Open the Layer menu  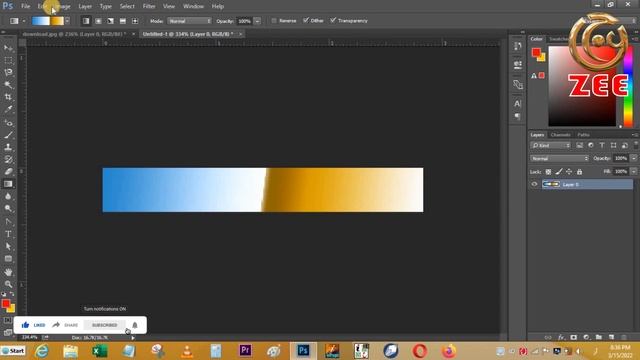click(85, 6)
